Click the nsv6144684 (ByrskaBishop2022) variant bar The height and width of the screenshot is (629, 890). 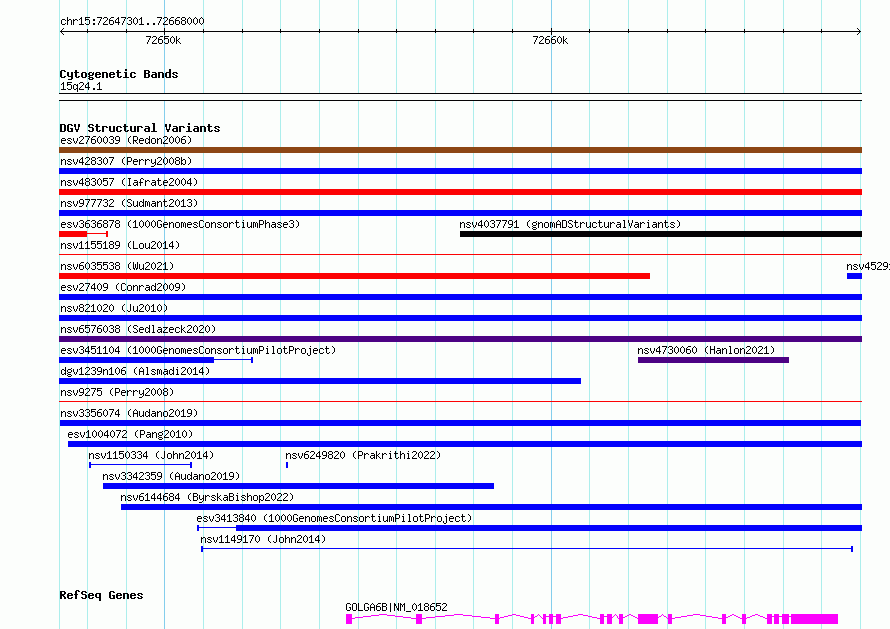[x=492, y=507]
